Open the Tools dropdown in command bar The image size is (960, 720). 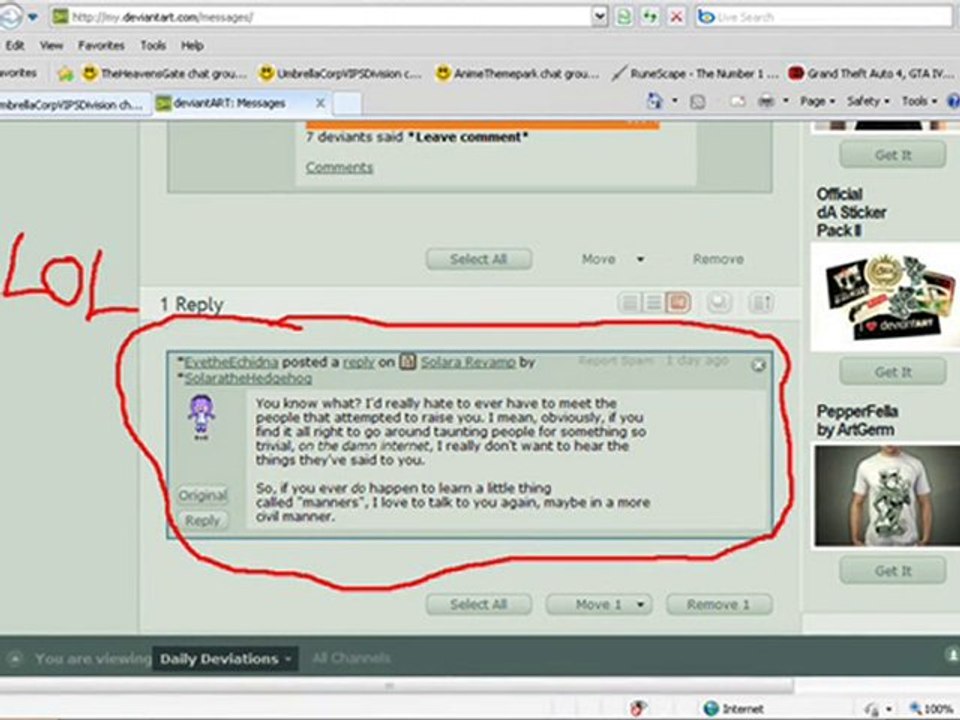[x=919, y=101]
